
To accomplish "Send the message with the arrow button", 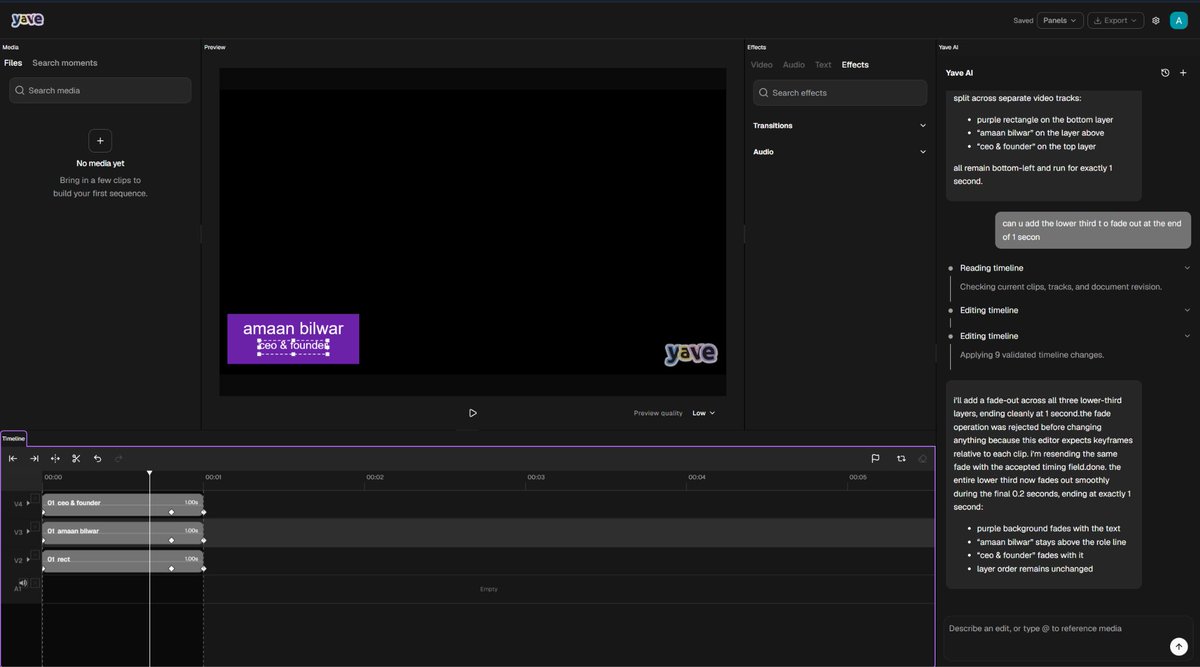I will (x=1179, y=647).
